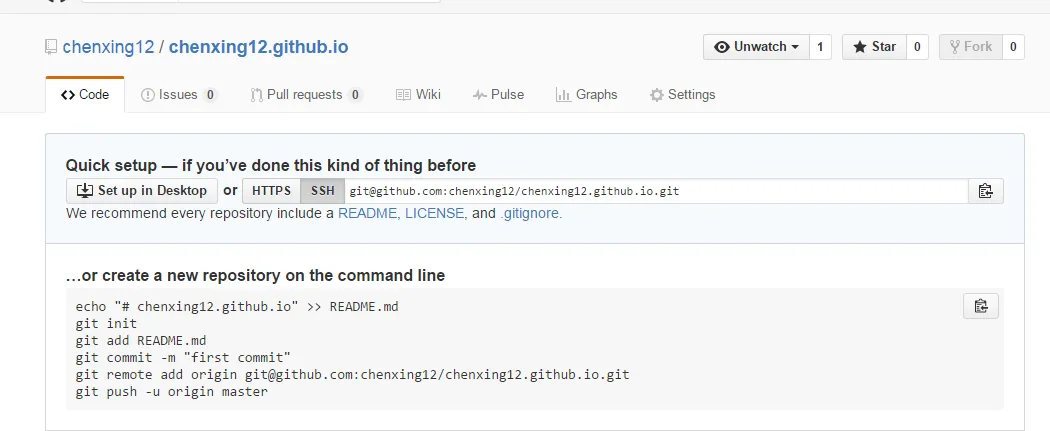Open the Wiki tab
1050x431 pixels.
pos(418,95)
